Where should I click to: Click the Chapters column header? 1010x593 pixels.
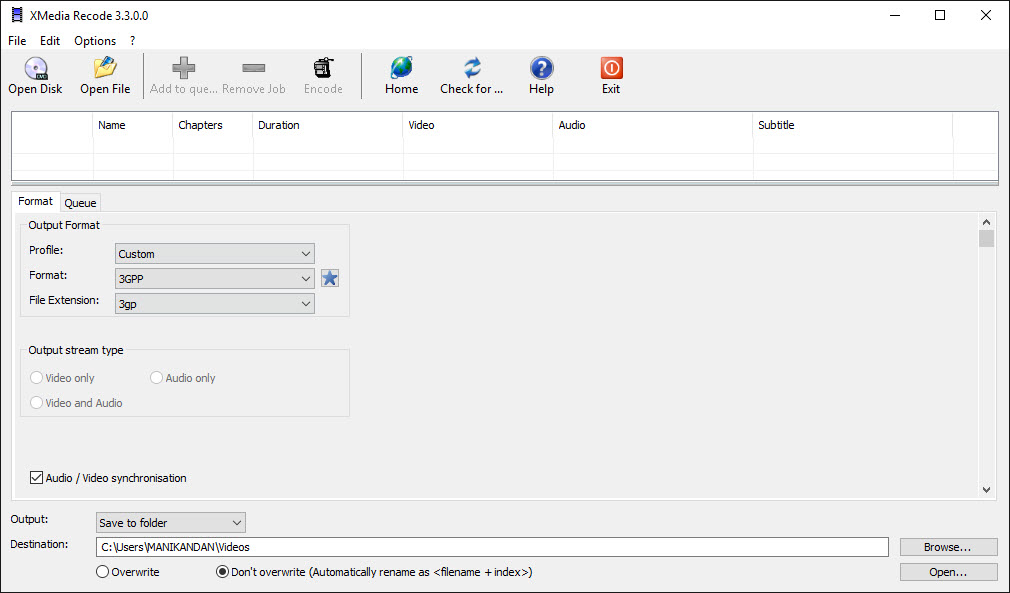(x=213, y=125)
